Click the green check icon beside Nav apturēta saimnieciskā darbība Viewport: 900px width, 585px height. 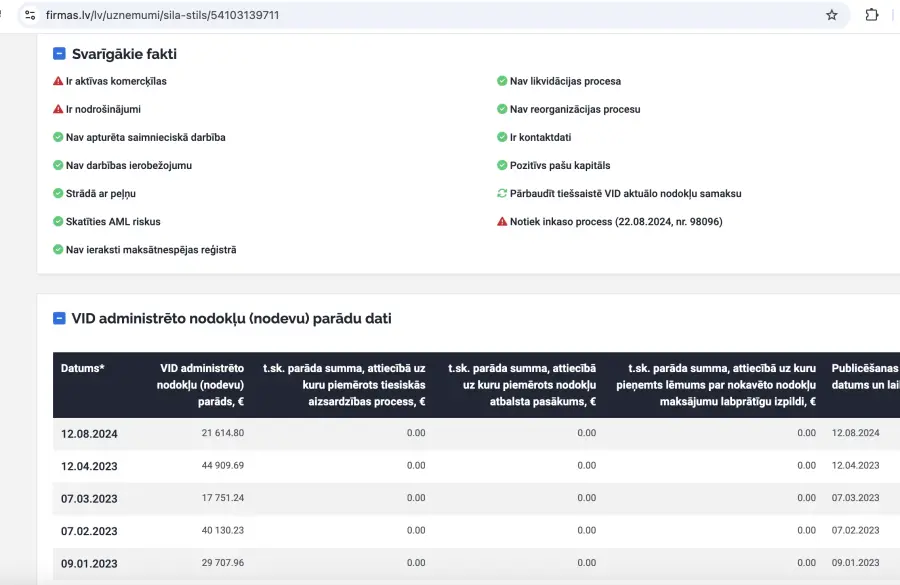[x=58, y=137]
